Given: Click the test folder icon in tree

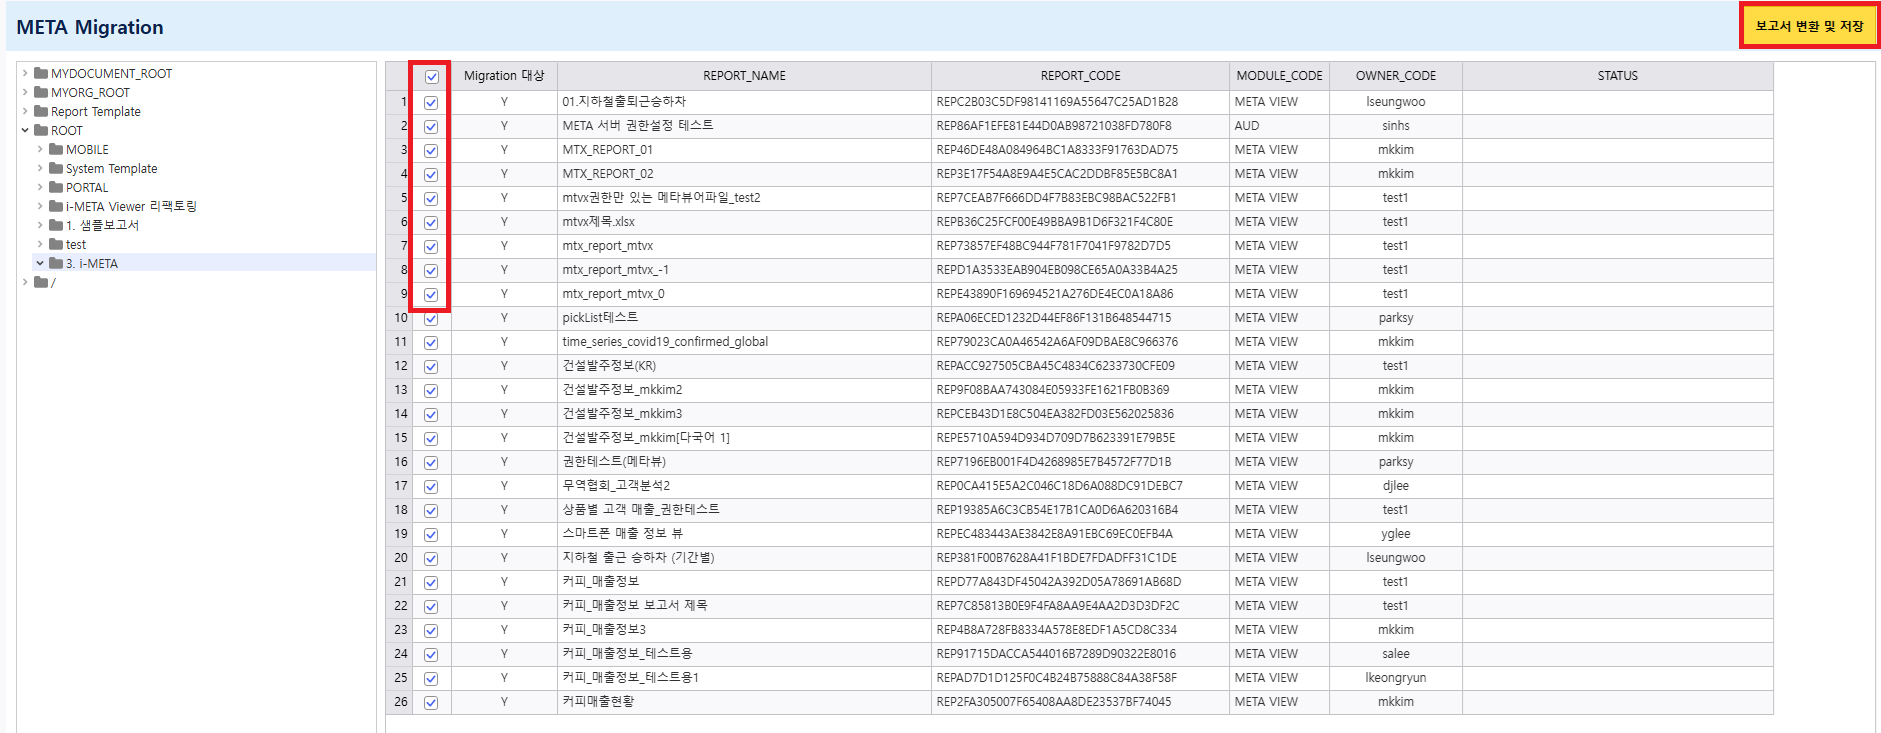Looking at the screenshot, I should (56, 244).
